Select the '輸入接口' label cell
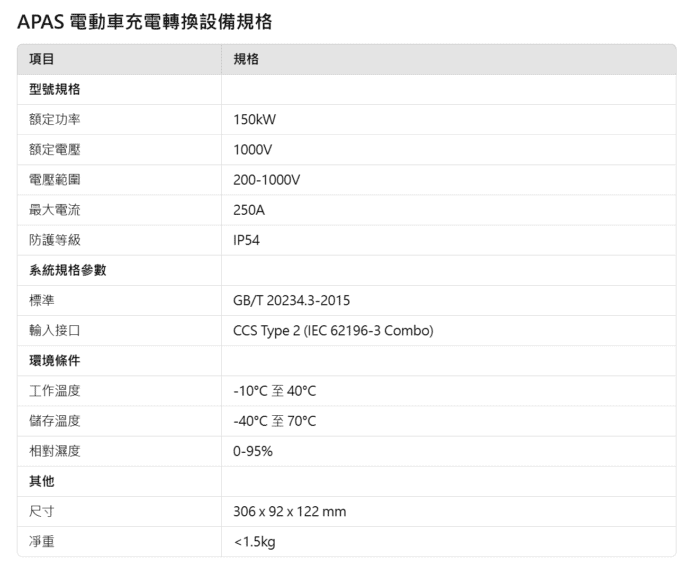Screen dimensions: 694x566 click(55, 331)
